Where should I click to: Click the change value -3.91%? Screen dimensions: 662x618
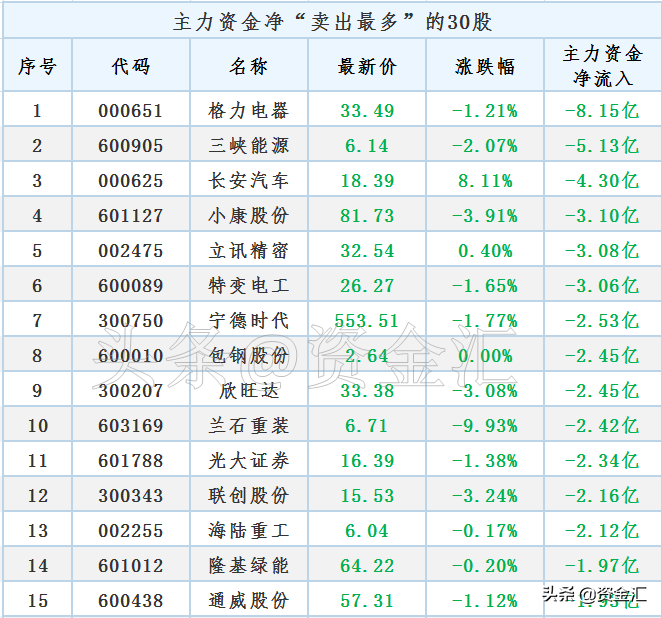pos(485,216)
